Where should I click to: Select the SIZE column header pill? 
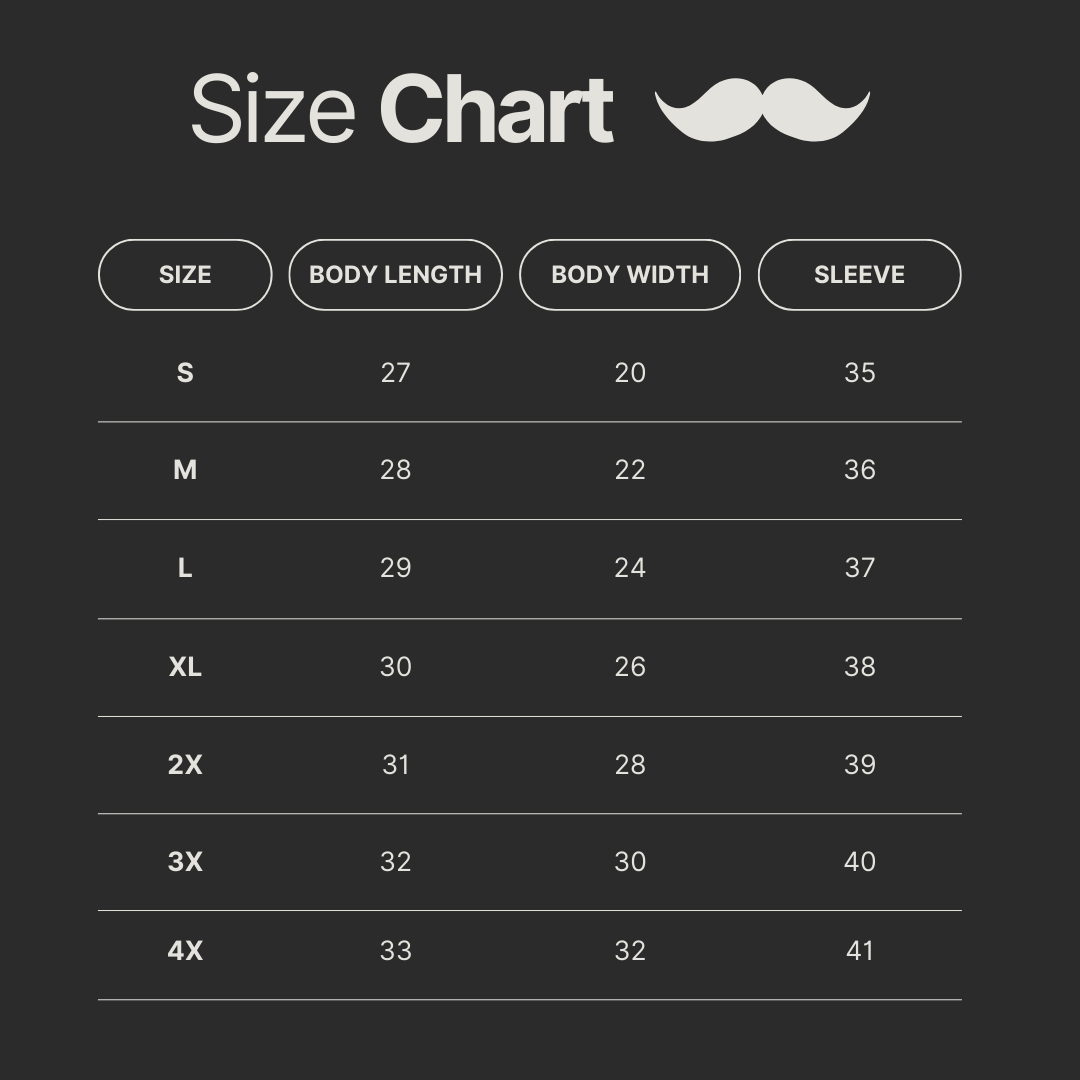point(185,275)
